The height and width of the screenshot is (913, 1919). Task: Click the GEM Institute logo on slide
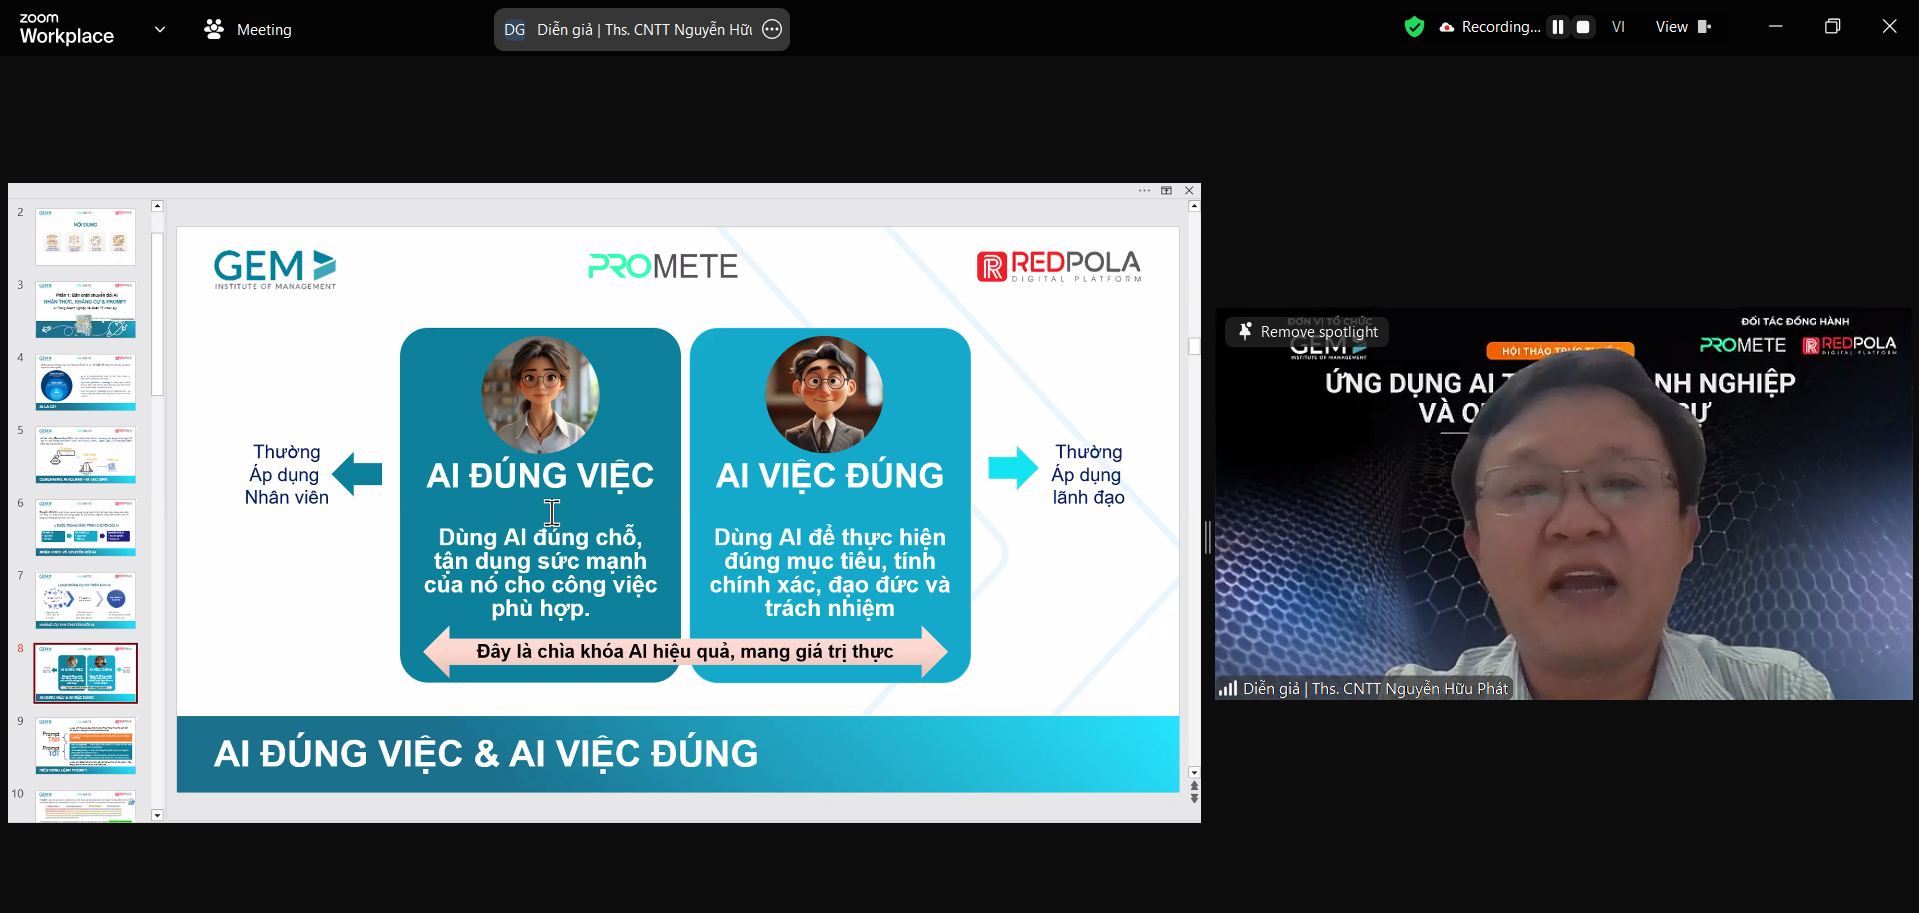click(x=275, y=269)
